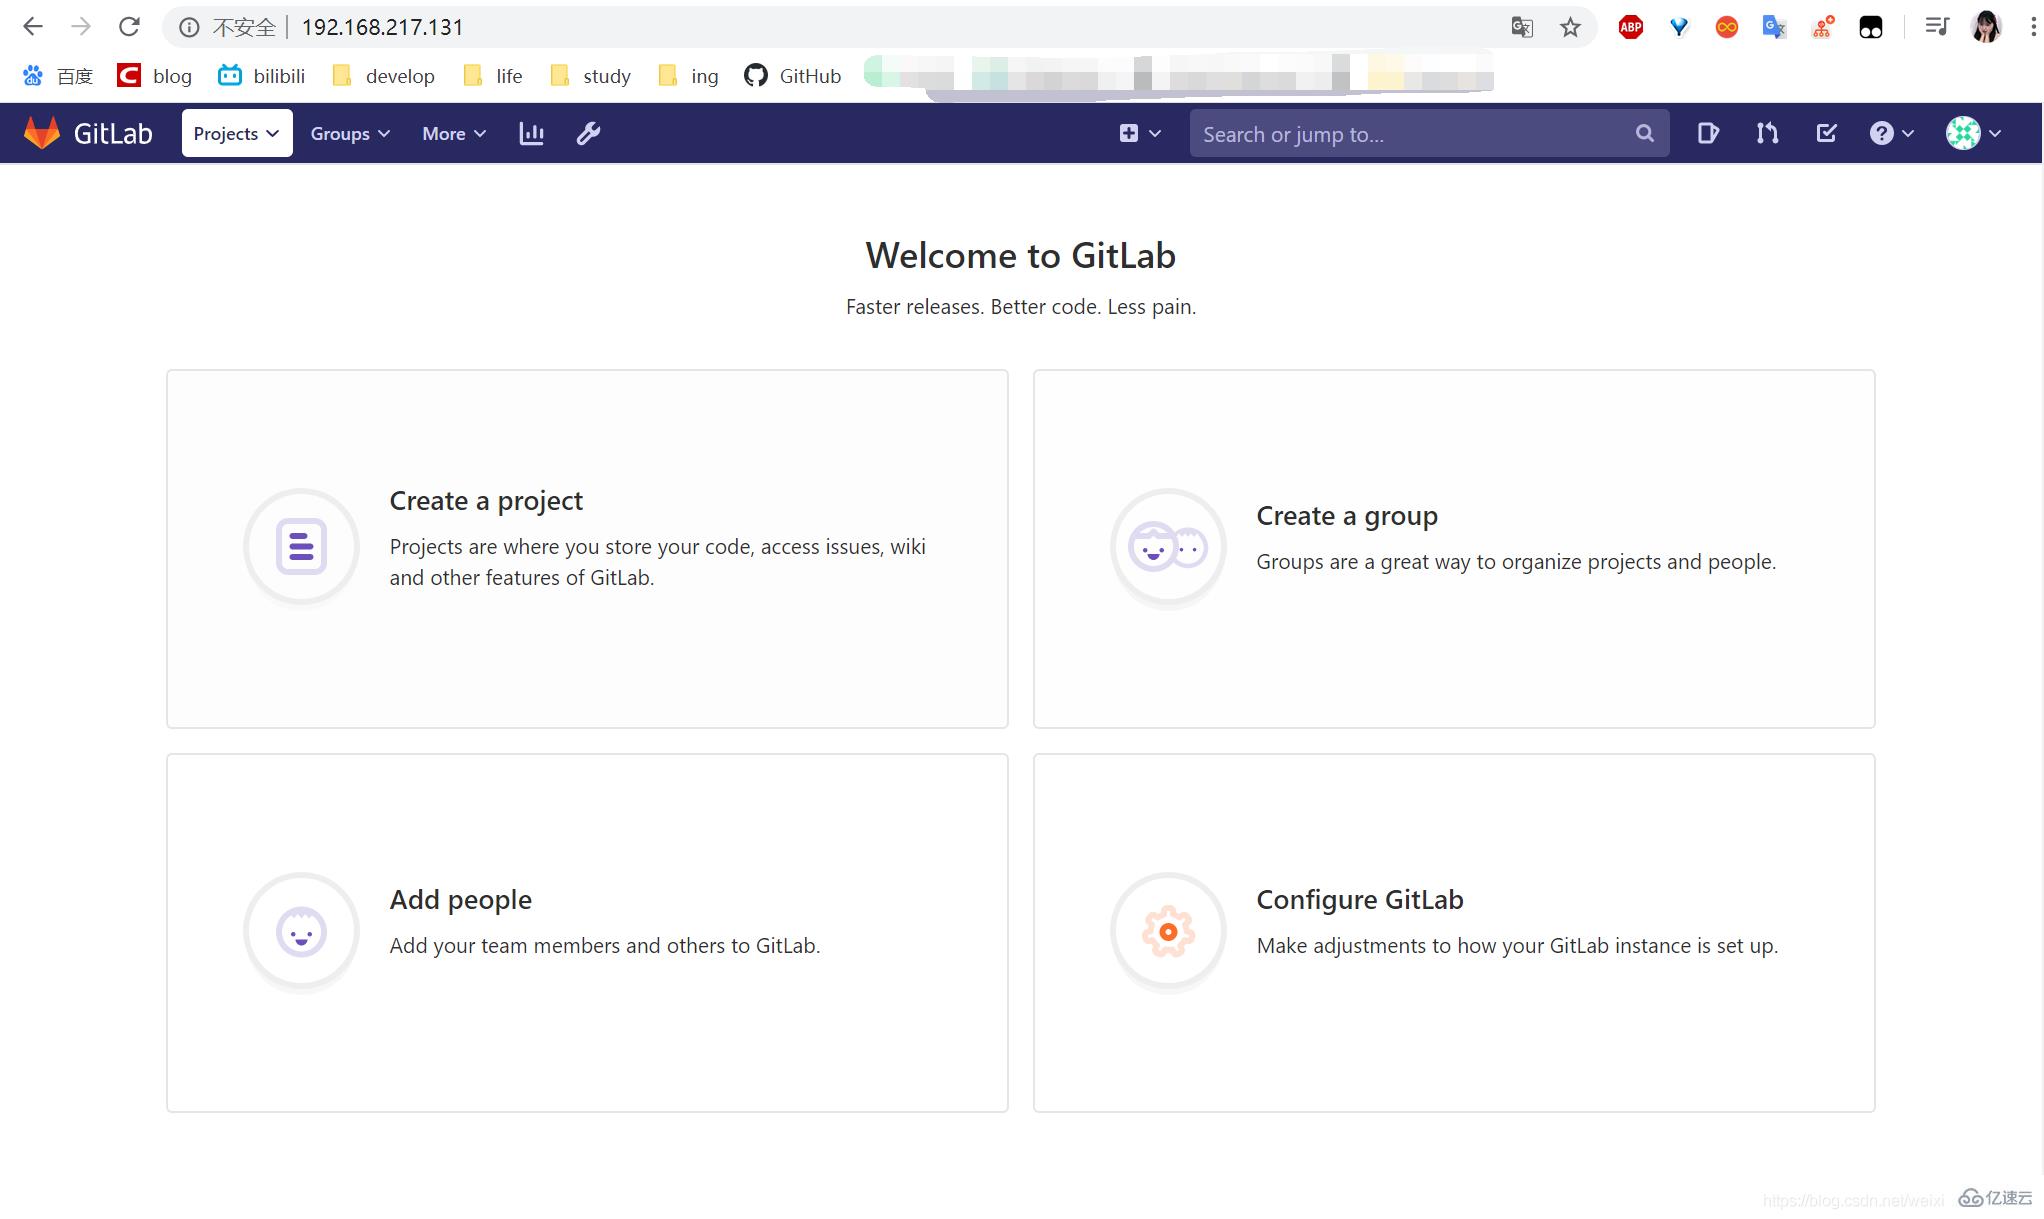Click the Add people card
Image resolution: width=2044 pixels, height=1219 pixels.
coord(588,932)
